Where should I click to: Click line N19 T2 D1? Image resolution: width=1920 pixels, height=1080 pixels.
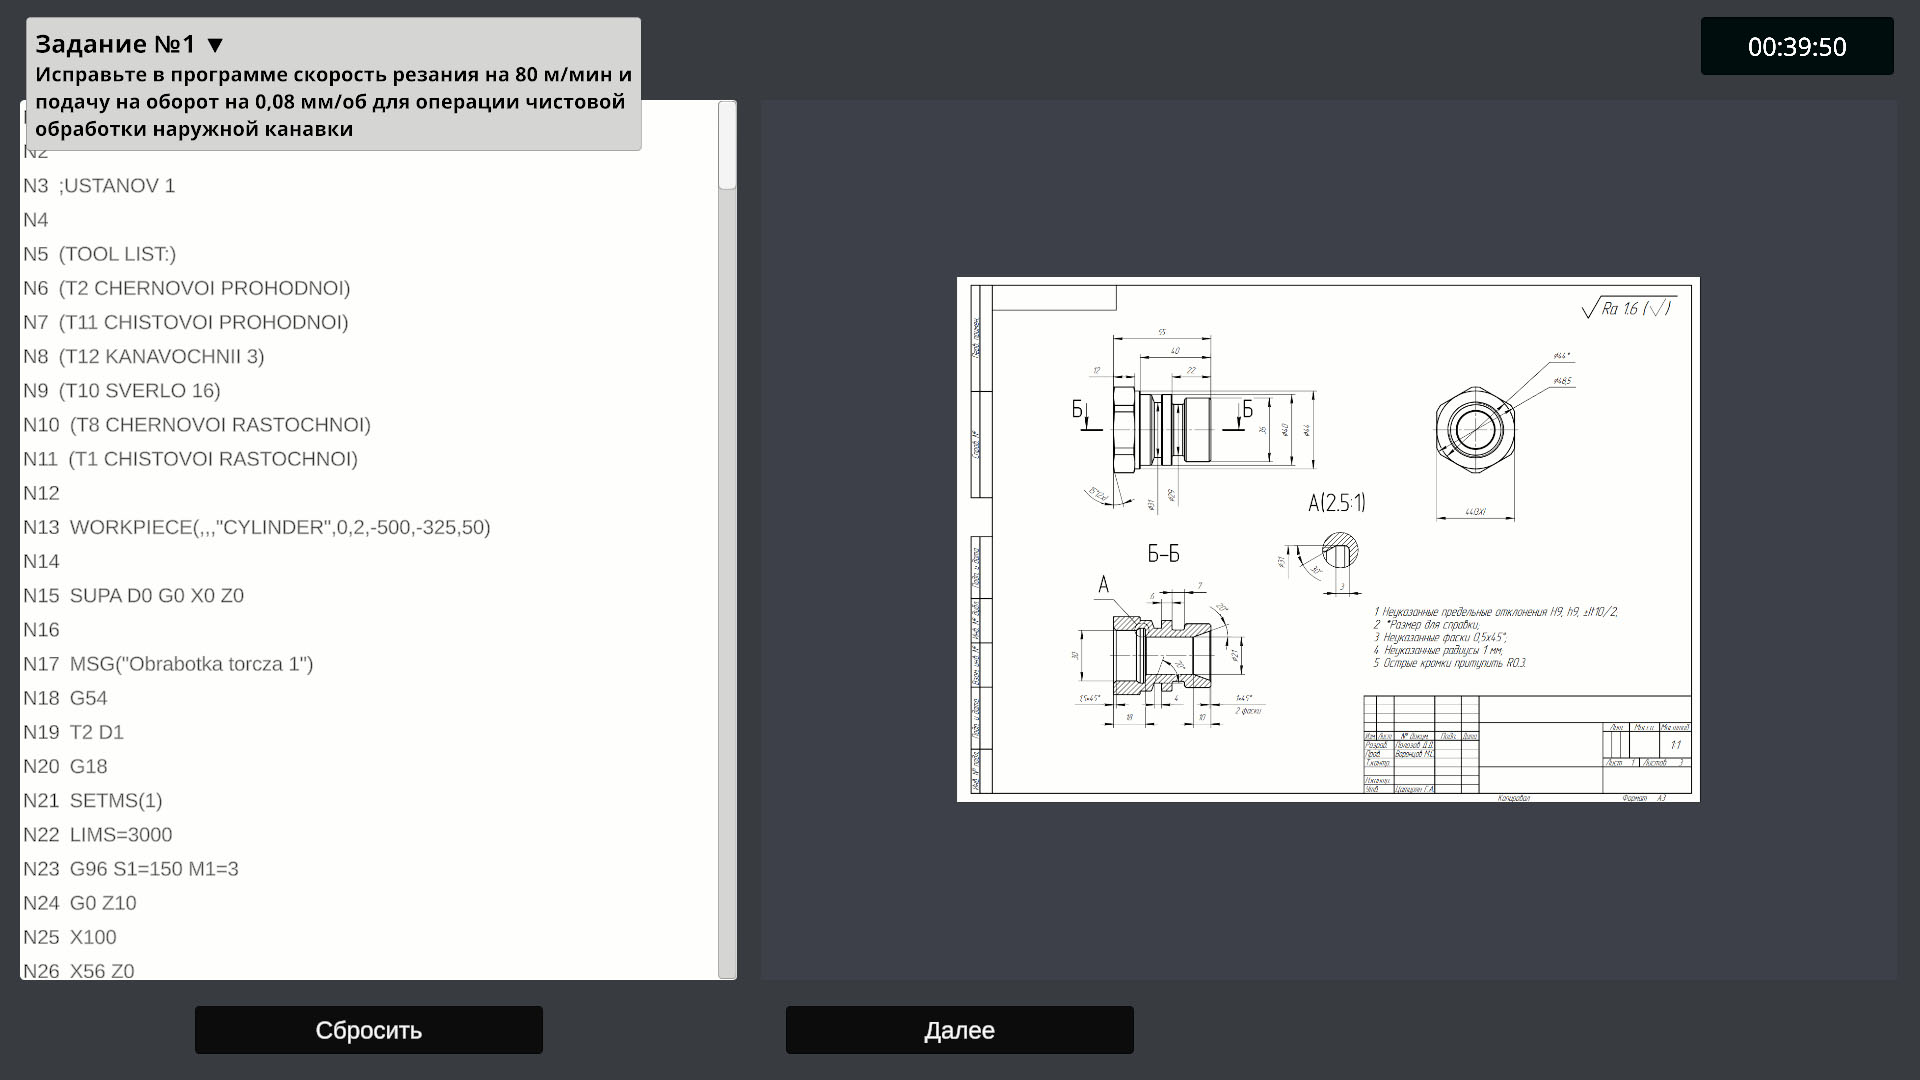[x=96, y=732]
